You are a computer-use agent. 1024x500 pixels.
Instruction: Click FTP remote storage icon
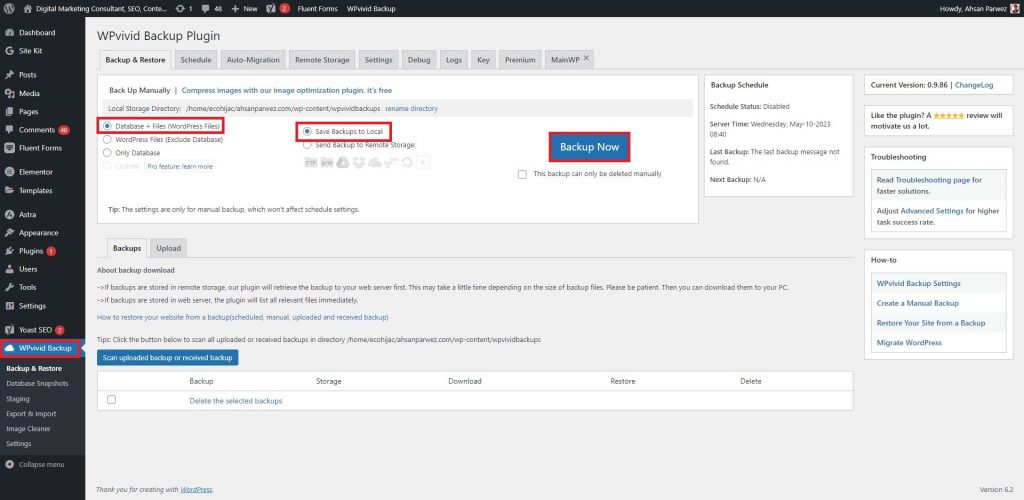(x=311, y=163)
